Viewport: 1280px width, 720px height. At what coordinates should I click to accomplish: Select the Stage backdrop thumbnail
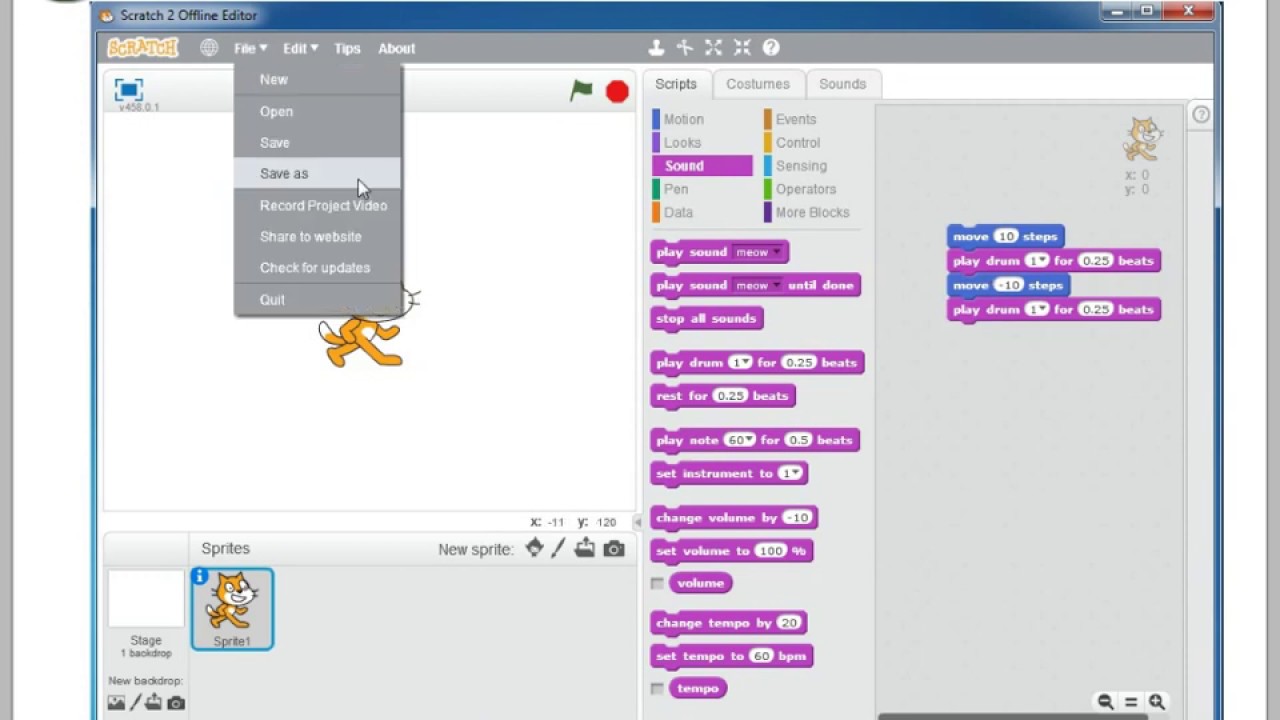click(x=146, y=600)
